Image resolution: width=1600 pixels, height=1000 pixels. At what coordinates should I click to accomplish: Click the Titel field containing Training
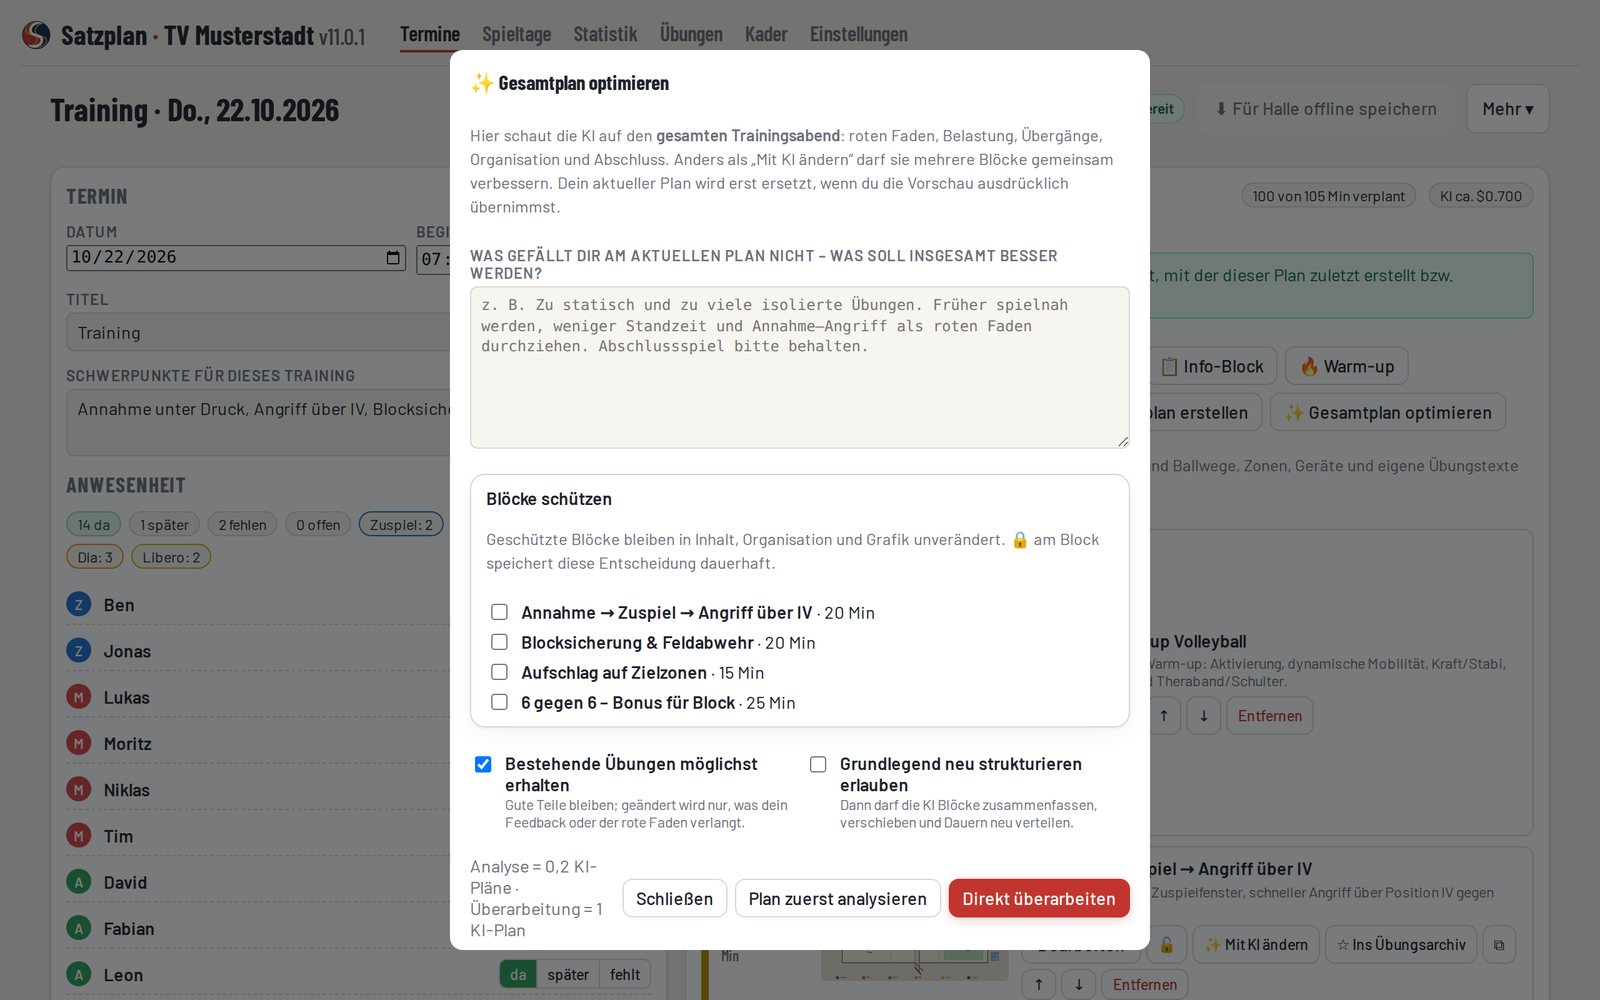[258, 332]
